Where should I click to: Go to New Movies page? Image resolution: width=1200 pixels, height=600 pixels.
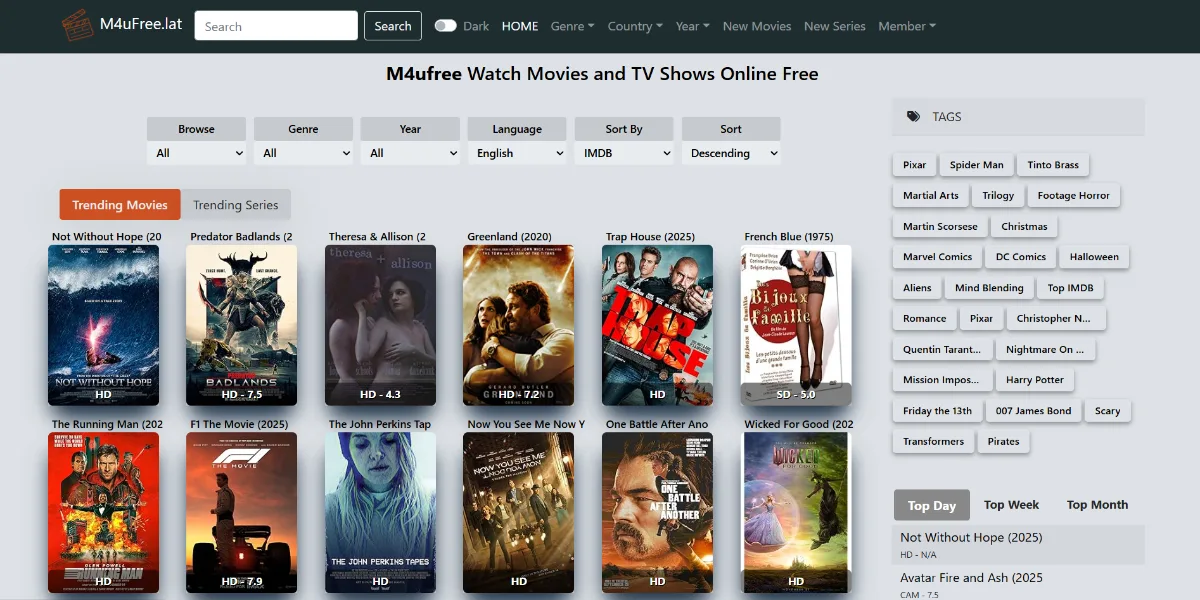[757, 26]
